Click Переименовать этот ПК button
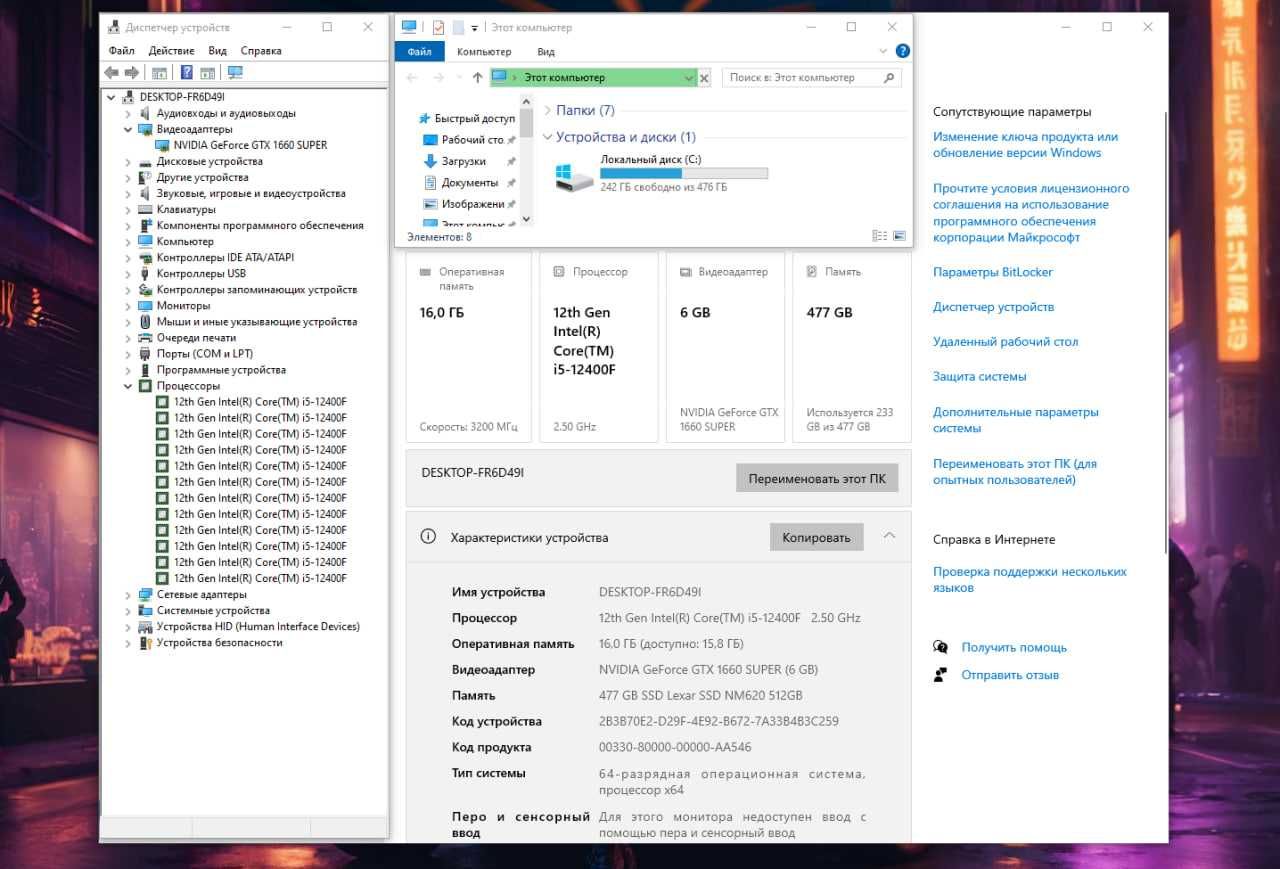The width and height of the screenshot is (1280, 869). 817,478
